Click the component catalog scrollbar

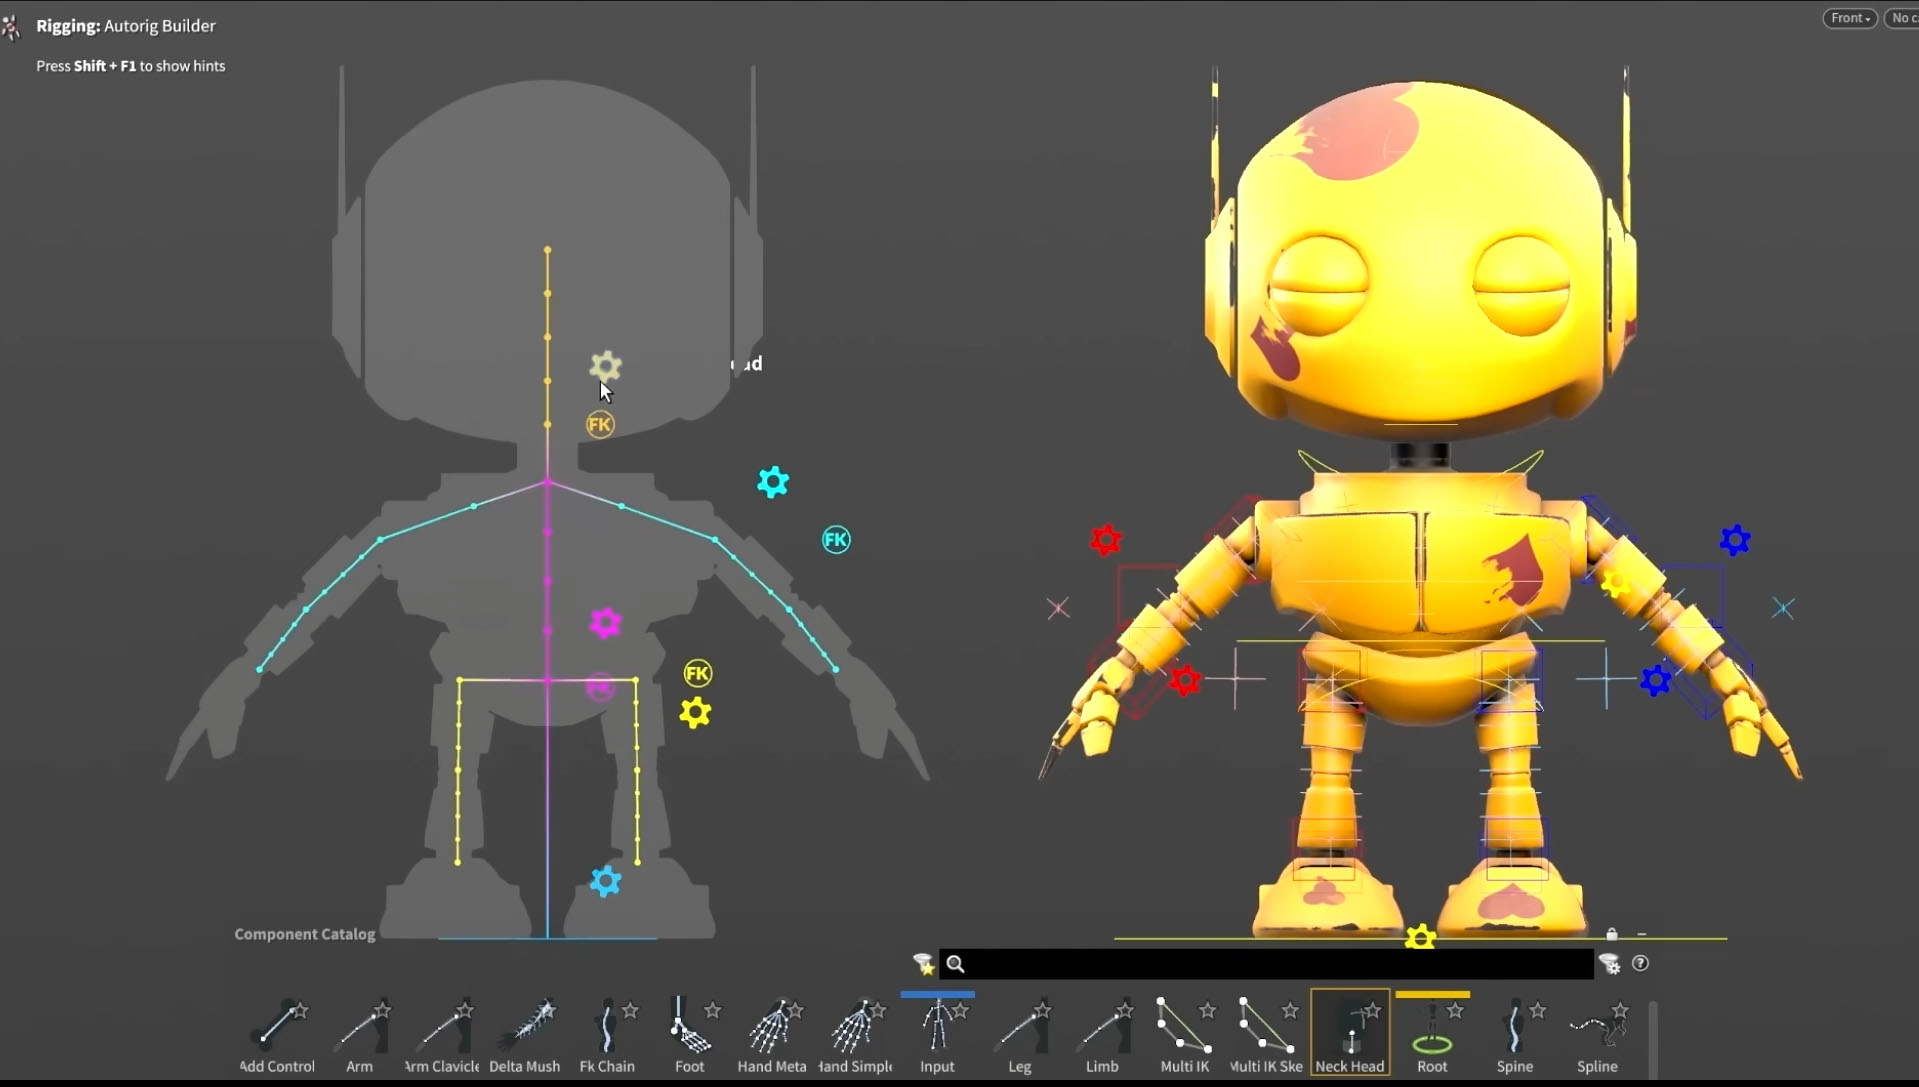(x=1653, y=1039)
